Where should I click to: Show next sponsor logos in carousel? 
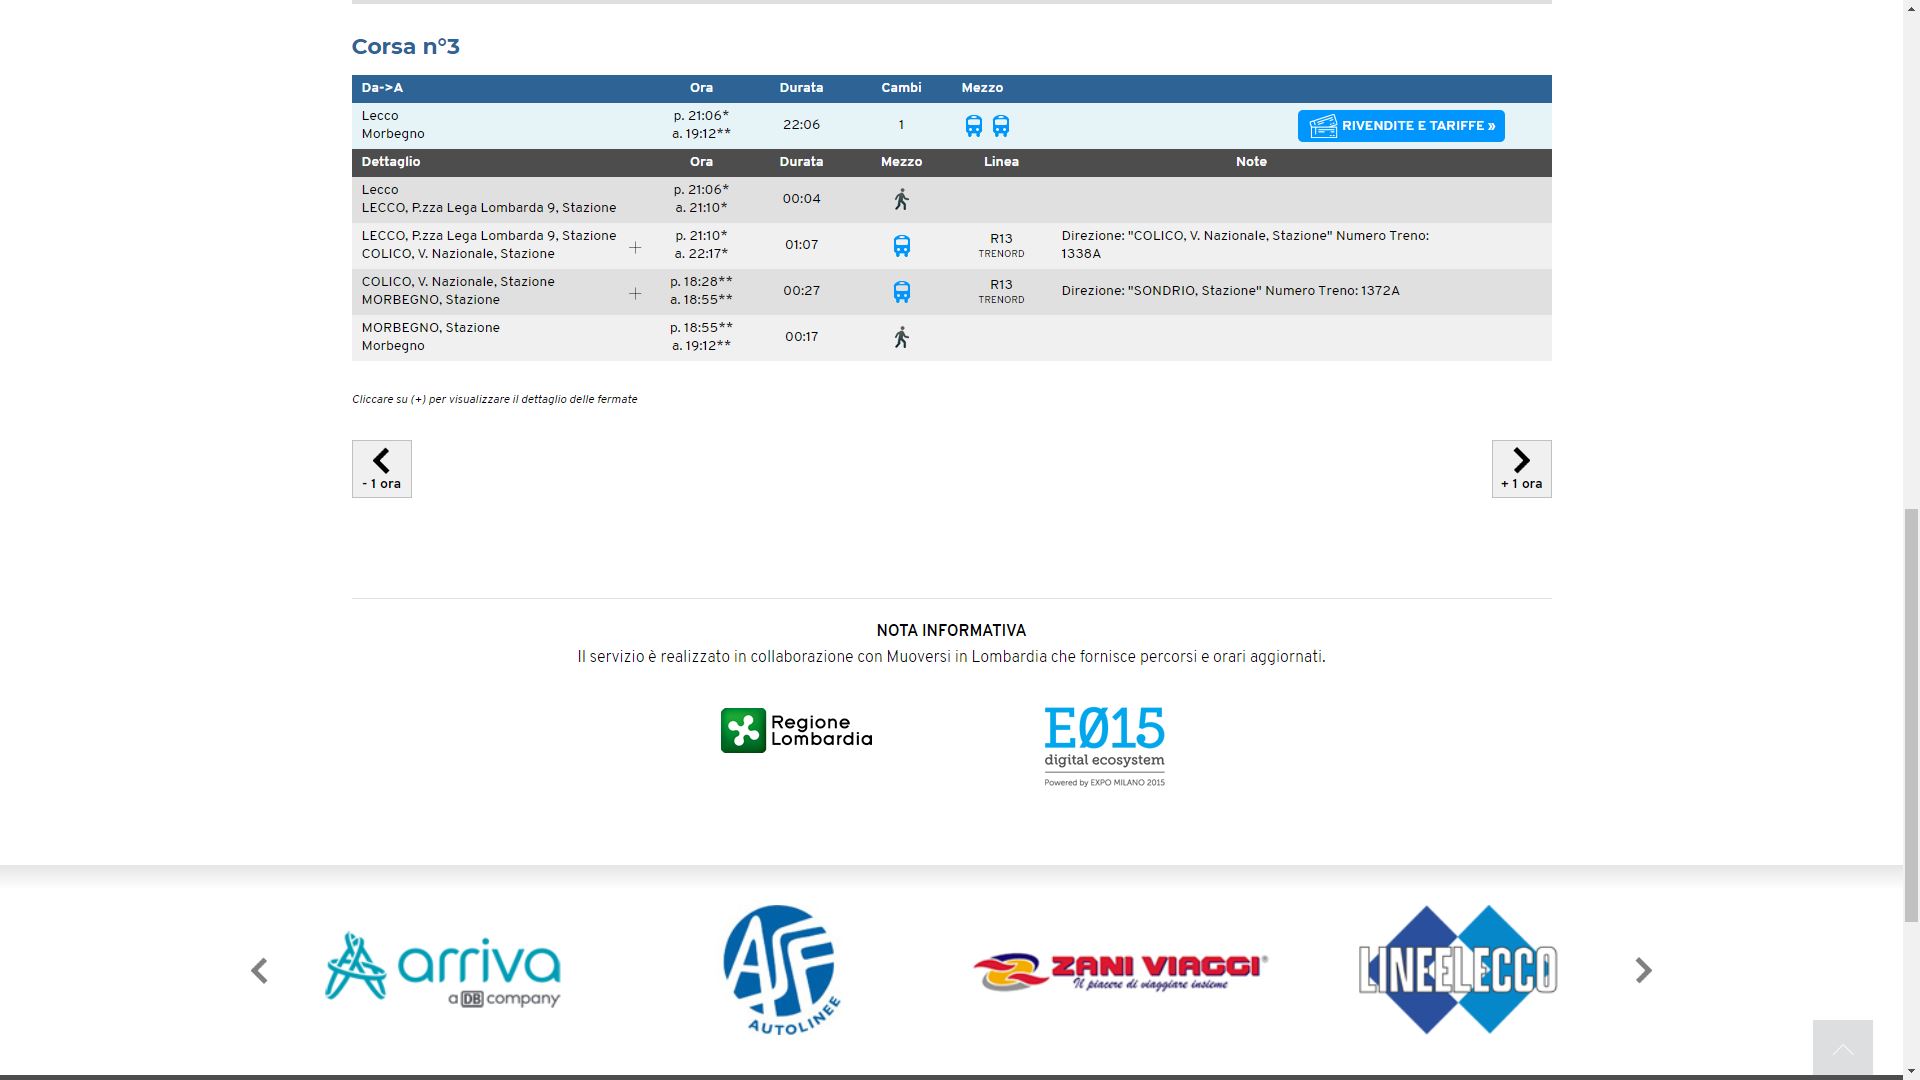click(x=1643, y=970)
